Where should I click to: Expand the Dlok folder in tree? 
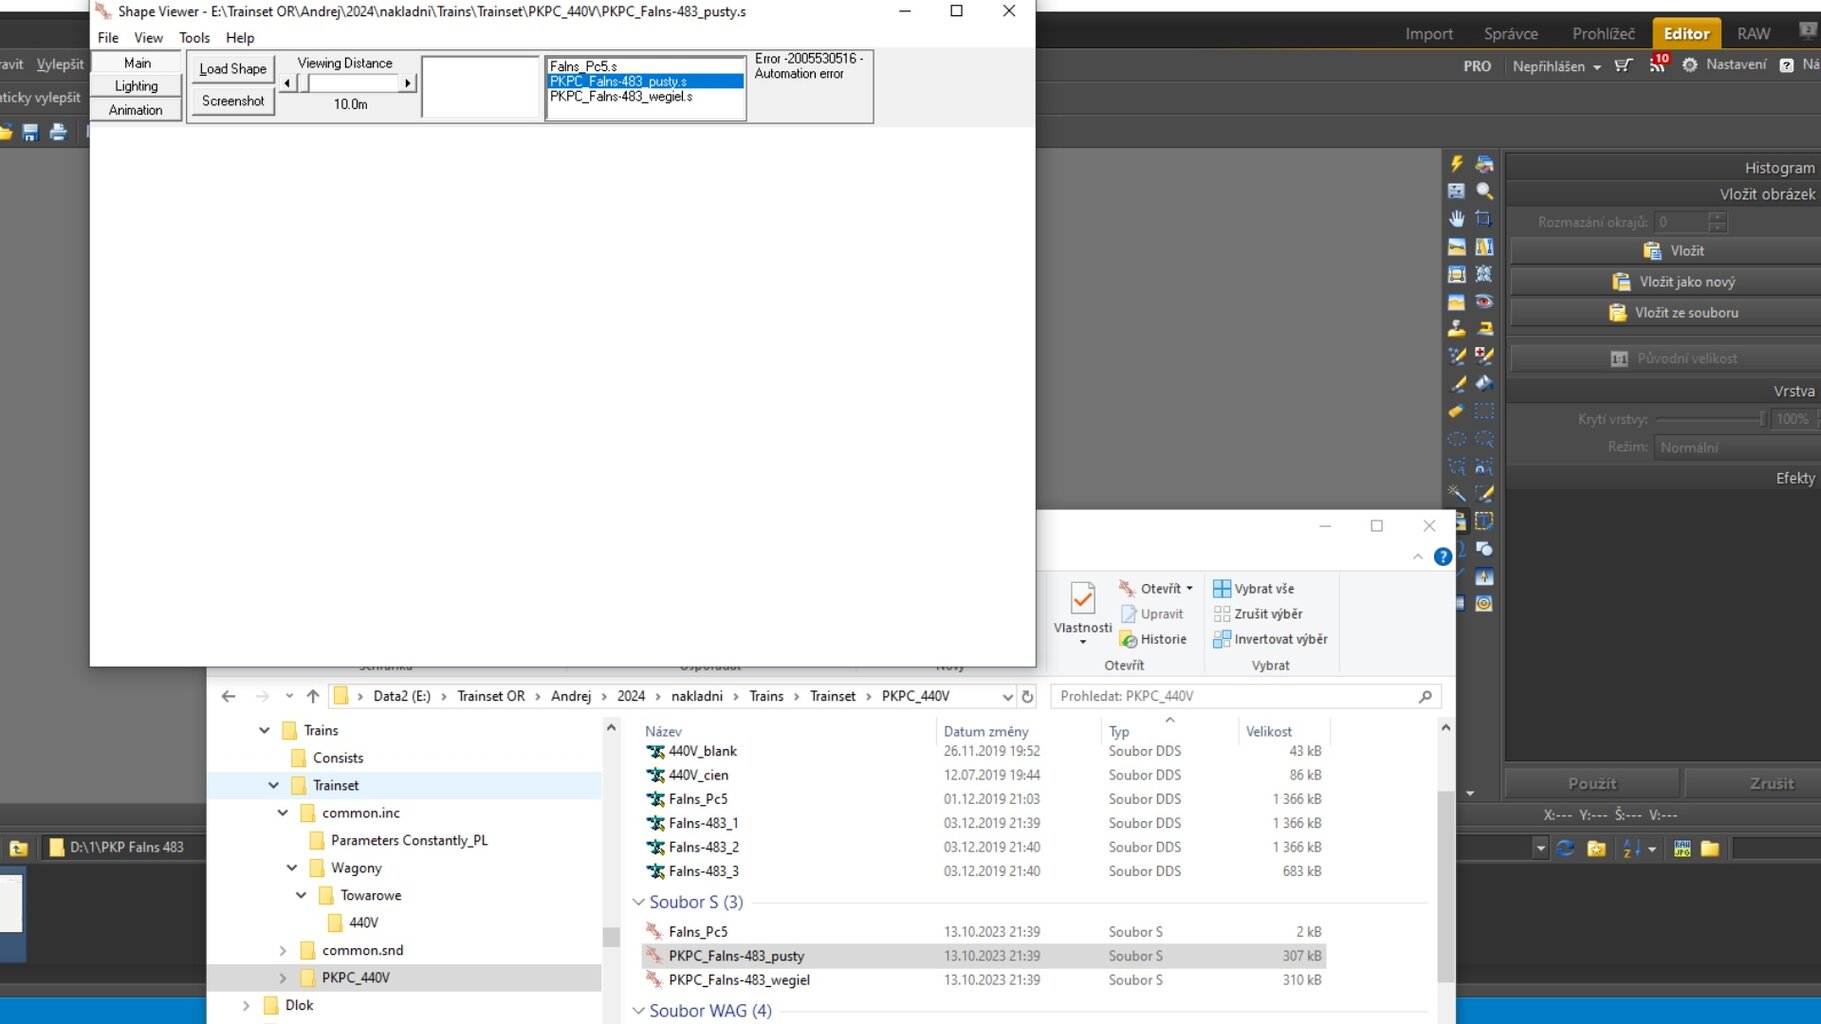[x=246, y=1006]
